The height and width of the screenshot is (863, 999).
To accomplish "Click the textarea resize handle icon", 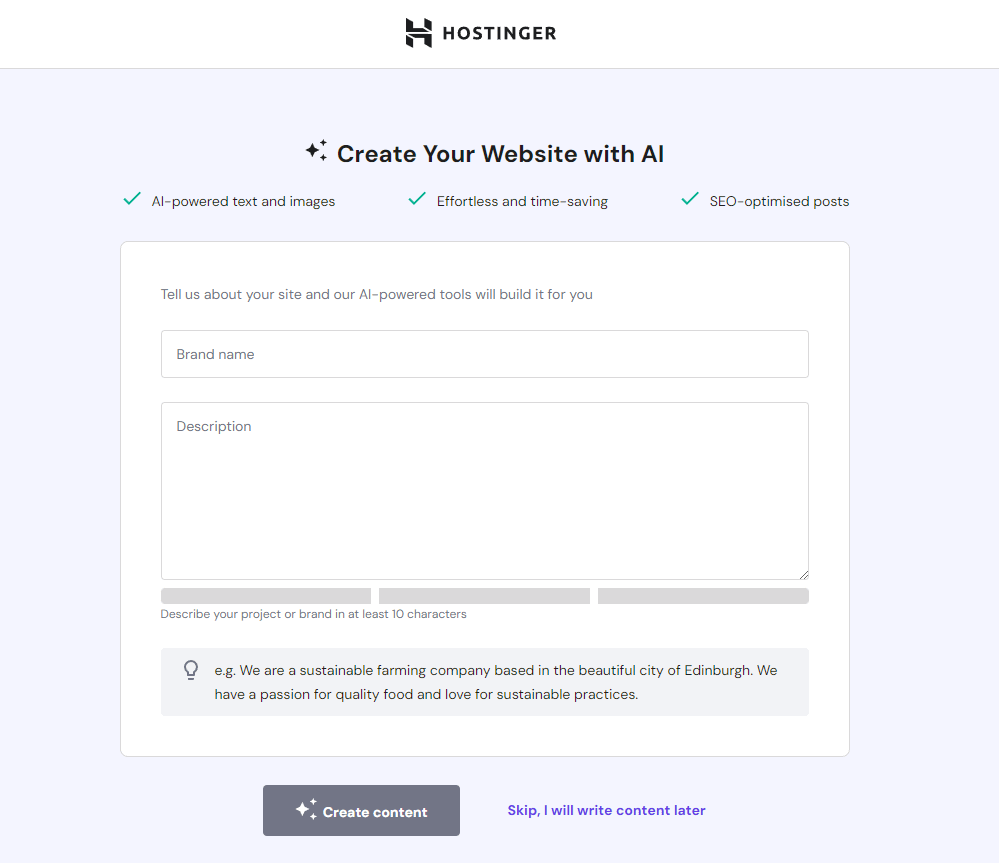I will 803,573.
